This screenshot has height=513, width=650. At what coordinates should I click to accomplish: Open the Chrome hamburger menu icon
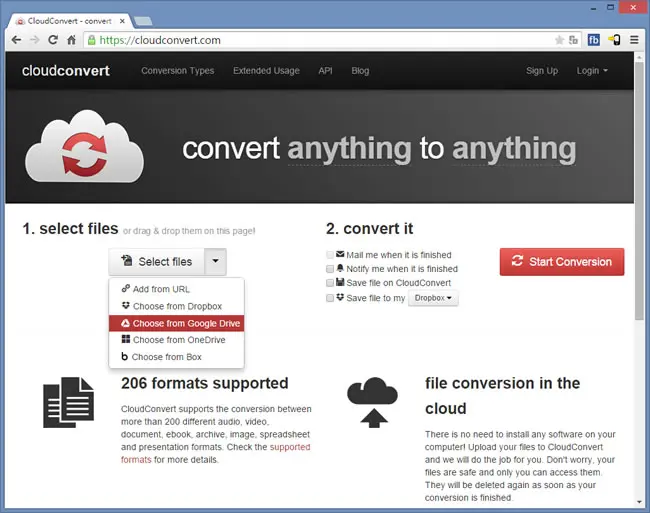(634, 40)
